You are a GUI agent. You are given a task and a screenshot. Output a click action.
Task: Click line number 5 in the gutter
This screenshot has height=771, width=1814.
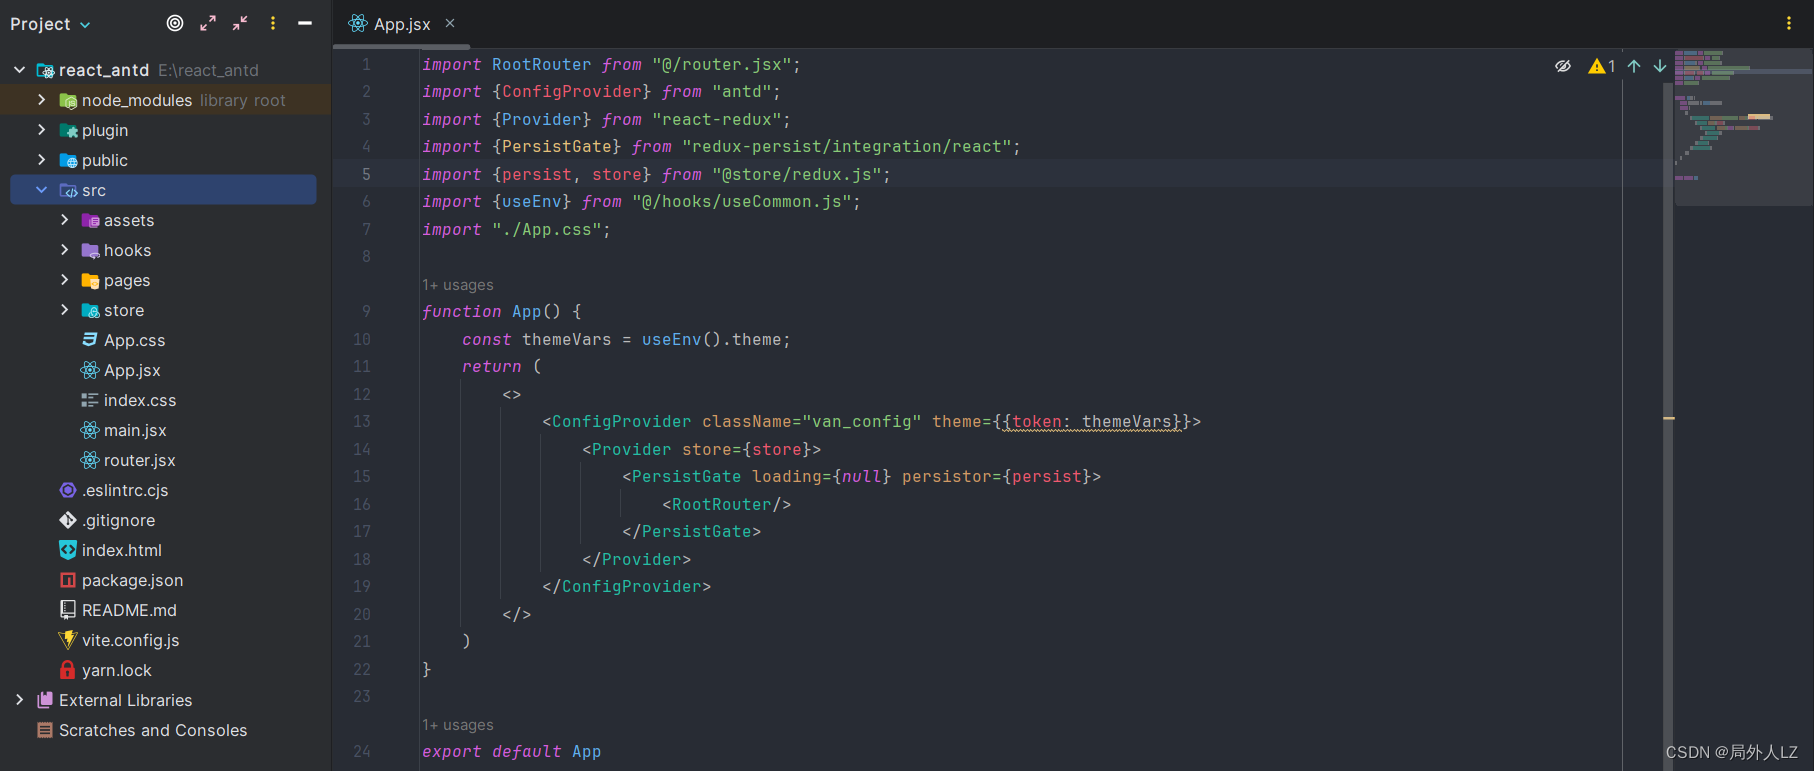[x=366, y=174]
